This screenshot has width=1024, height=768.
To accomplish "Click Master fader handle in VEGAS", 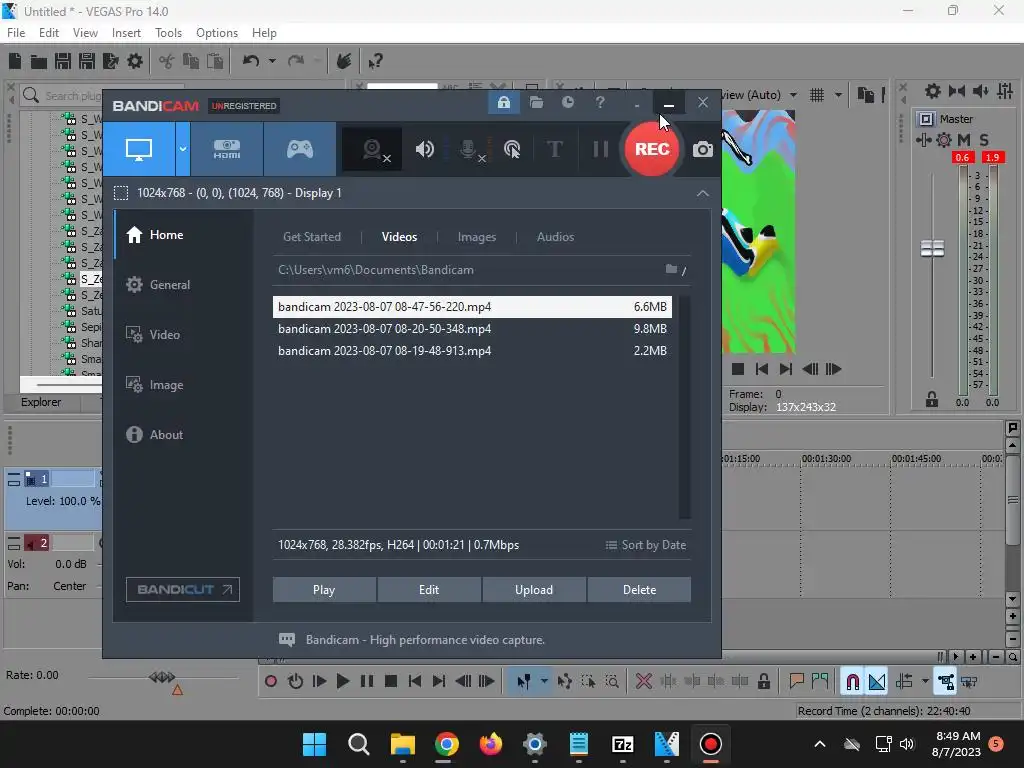I will pos(932,249).
